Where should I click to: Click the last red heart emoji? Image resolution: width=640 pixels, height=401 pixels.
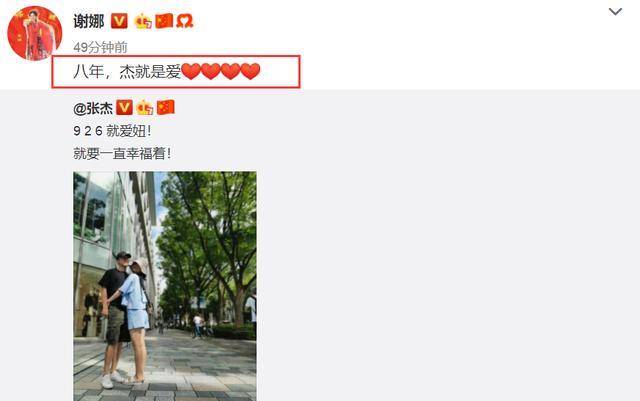[x=250, y=71]
